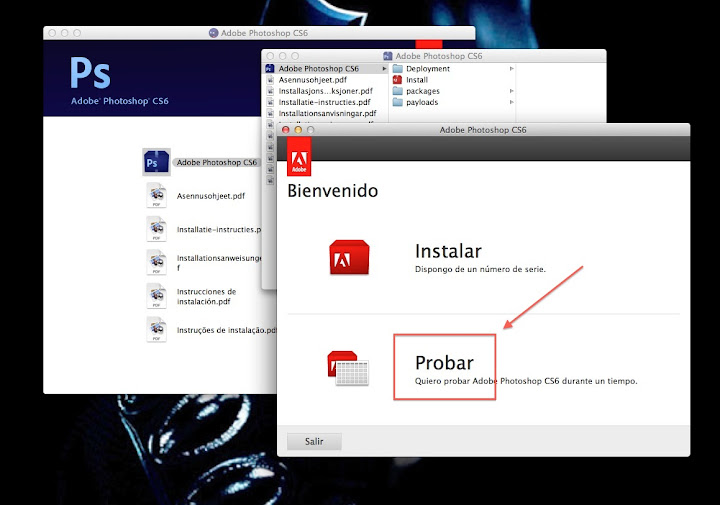720x505 pixels.
Task: Choose the Probar trial option heading
Action: coord(444,363)
